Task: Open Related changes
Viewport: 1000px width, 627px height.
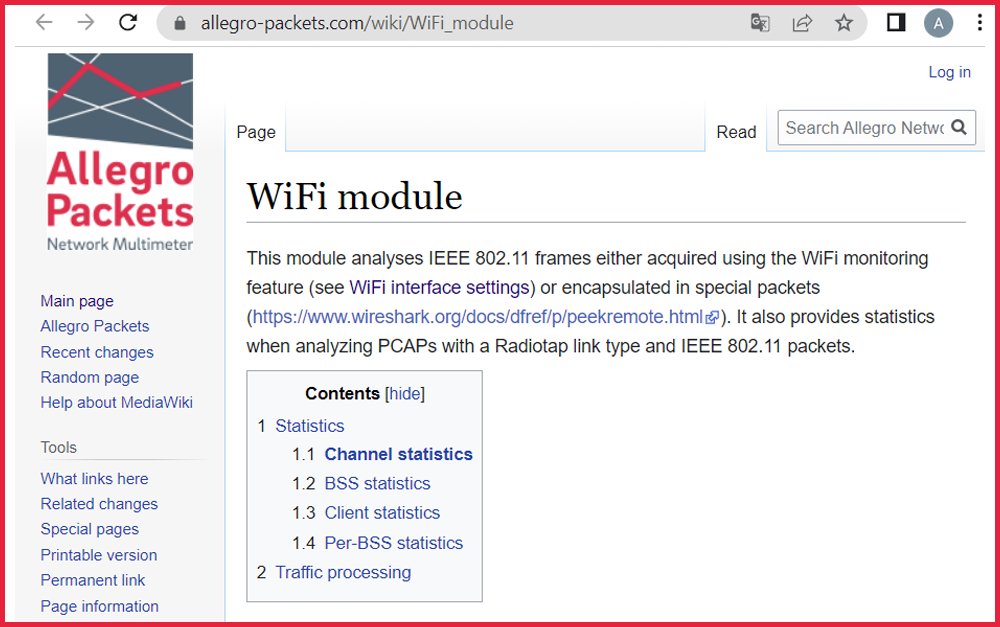Action: coord(99,504)
